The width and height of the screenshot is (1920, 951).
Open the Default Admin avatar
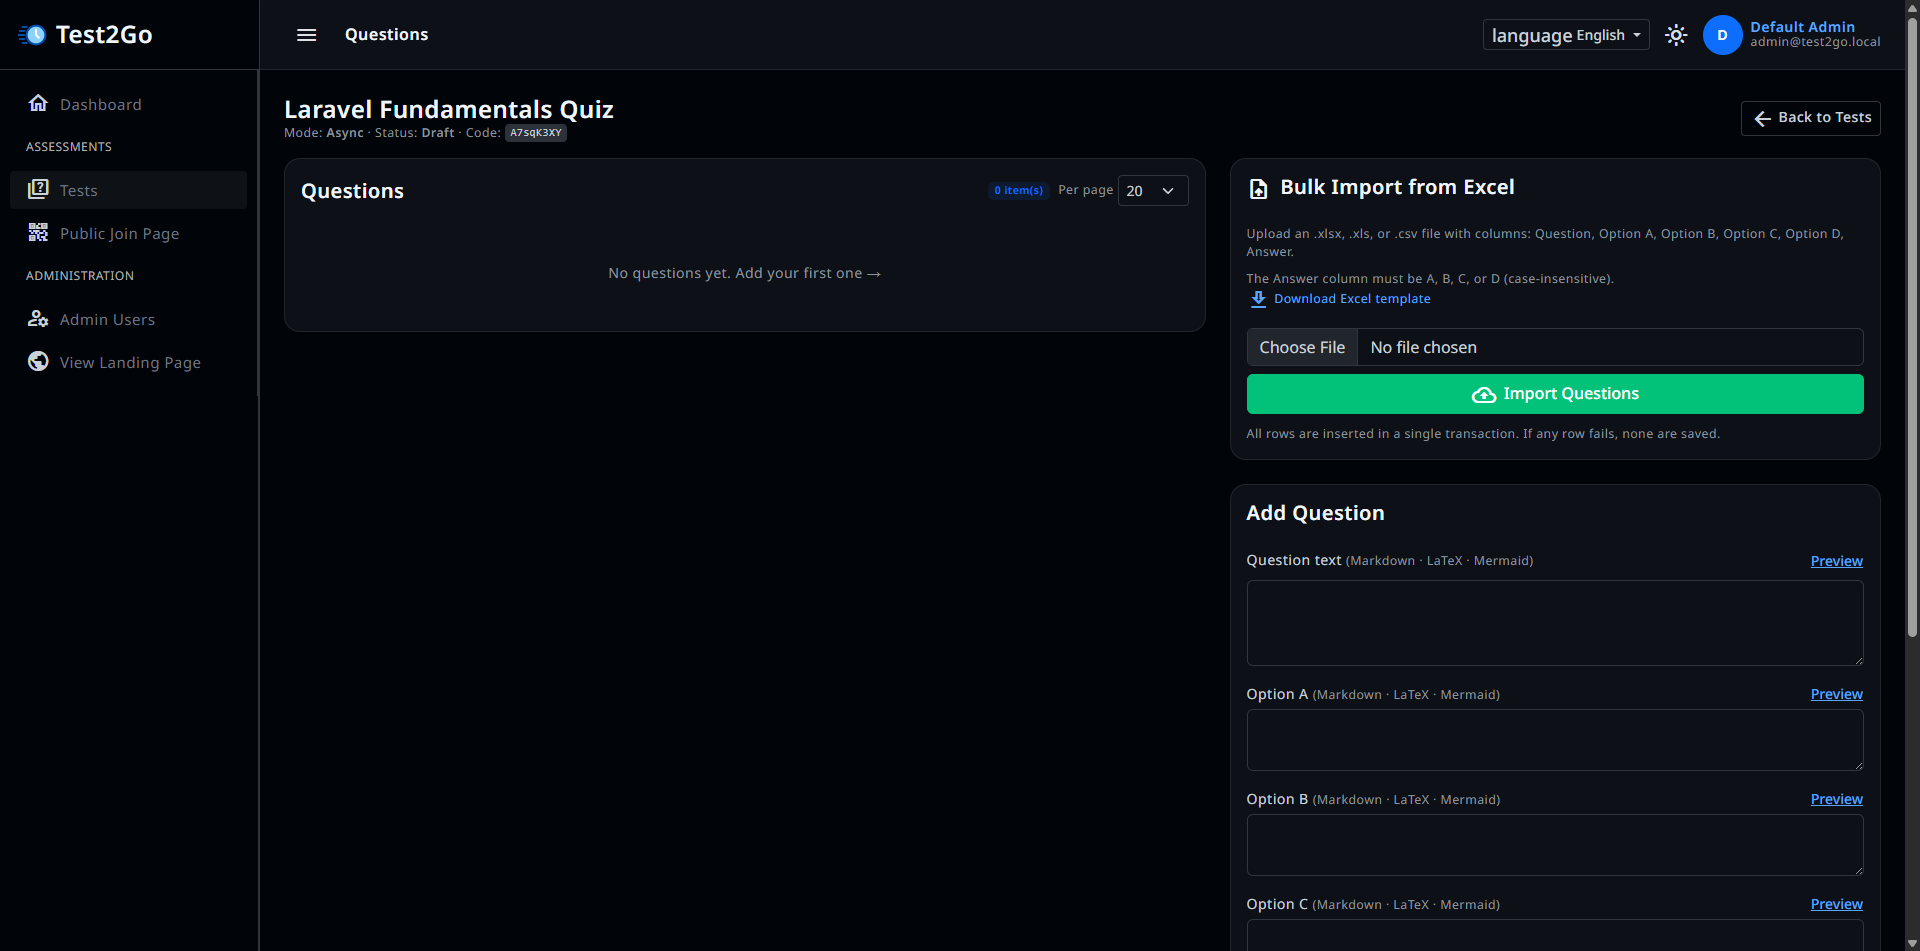pyautogui.click(x=1722, y=35)
